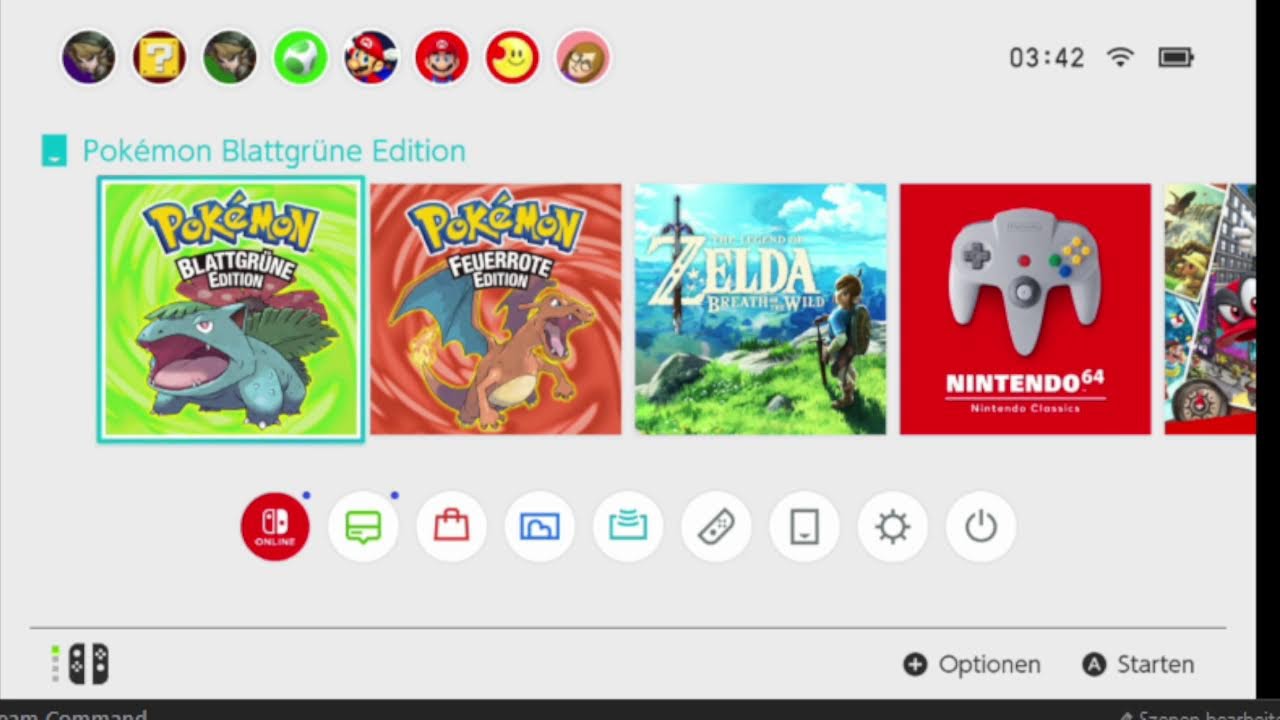Open the green News icon

[363, 526]
